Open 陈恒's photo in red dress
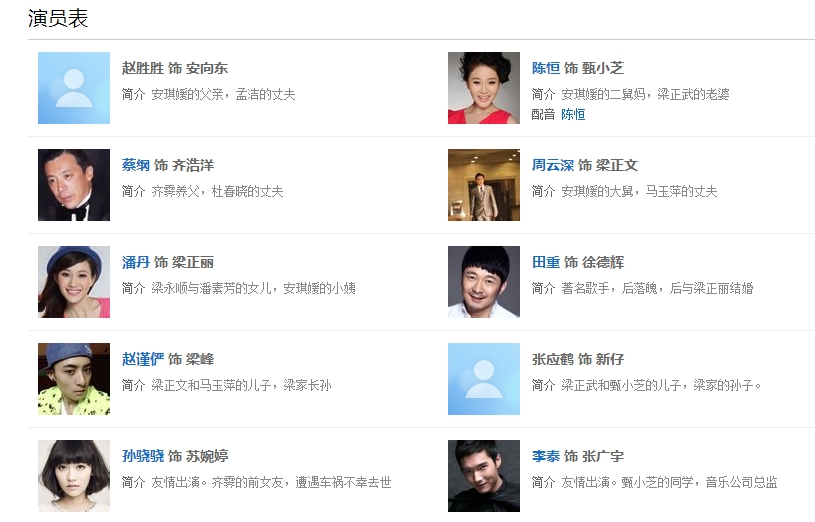 (484, 88)
